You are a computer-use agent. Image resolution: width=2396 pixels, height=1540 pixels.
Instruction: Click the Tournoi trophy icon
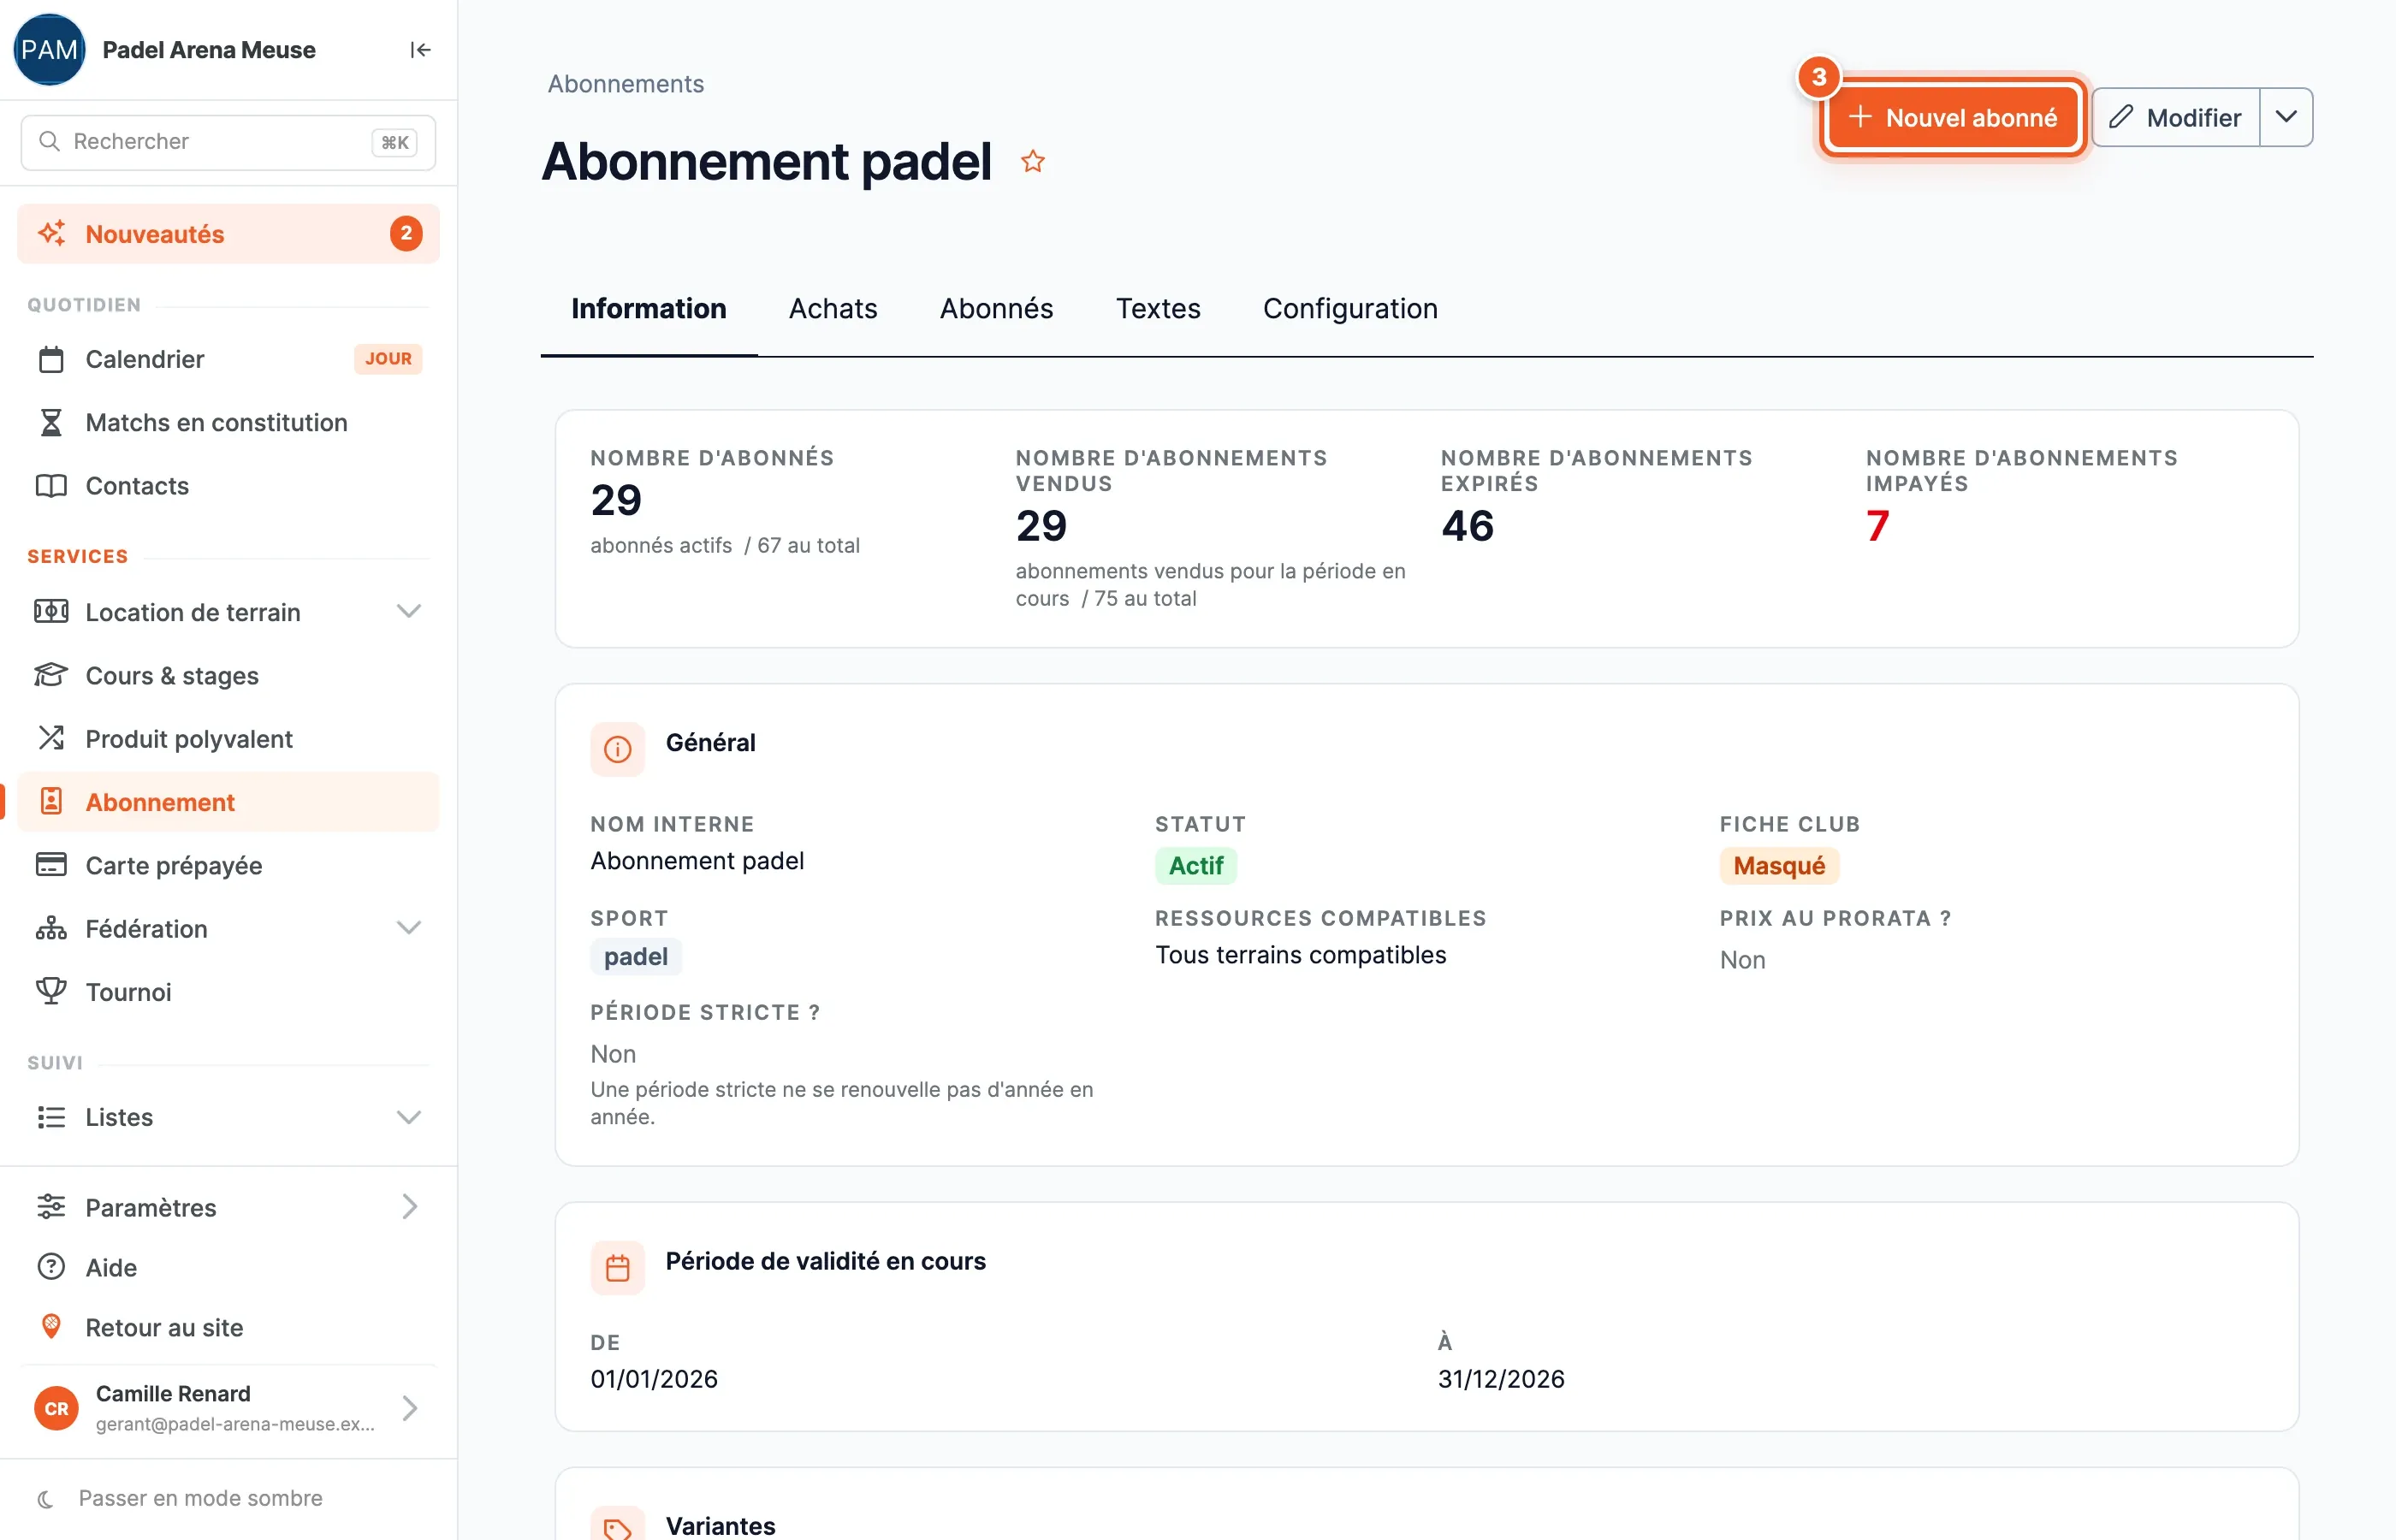pos(51,991)
